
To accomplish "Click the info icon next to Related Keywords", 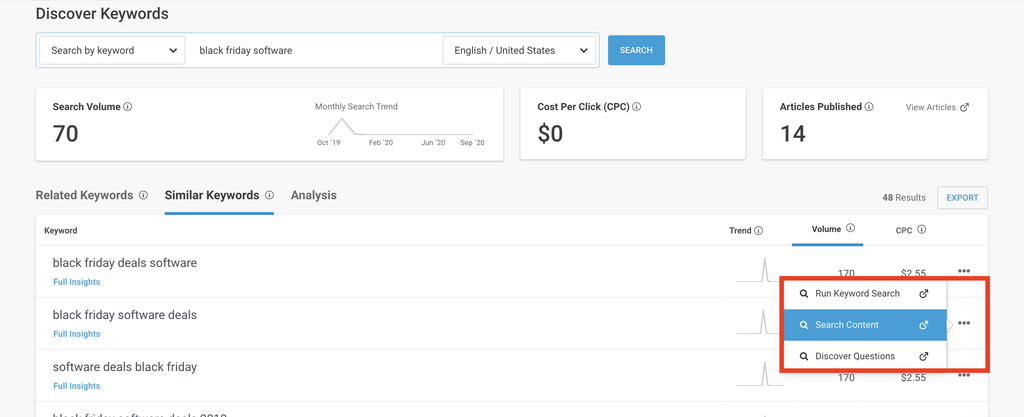I will coord(143,196).
